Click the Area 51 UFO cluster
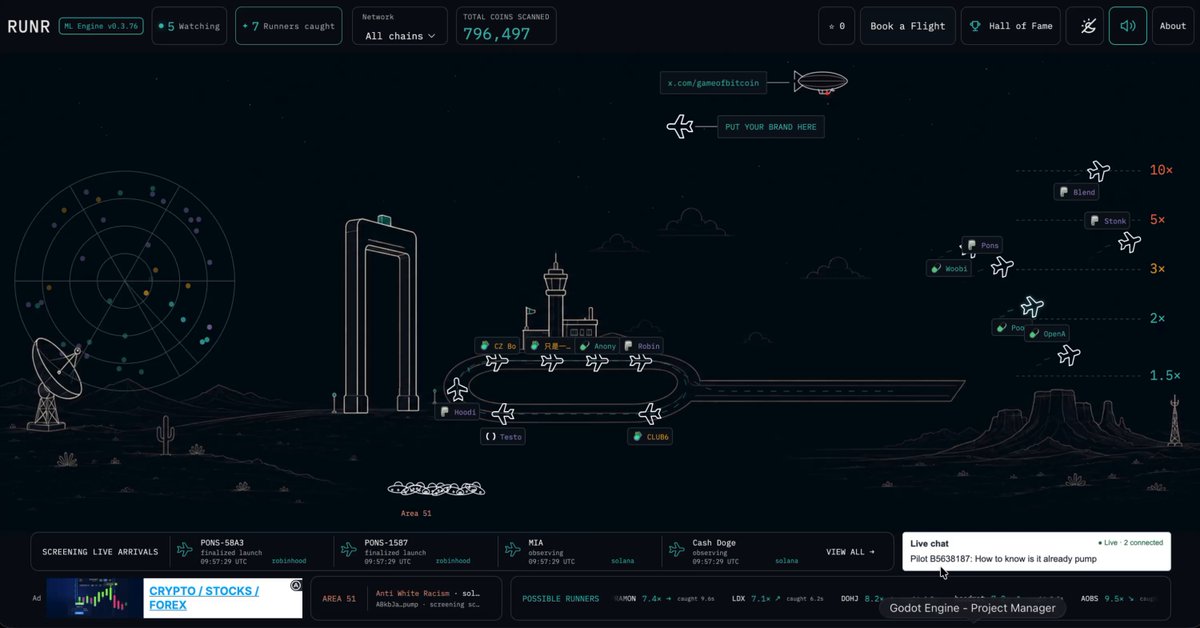This screenshot has height=628, width=1200. [436, 489]
